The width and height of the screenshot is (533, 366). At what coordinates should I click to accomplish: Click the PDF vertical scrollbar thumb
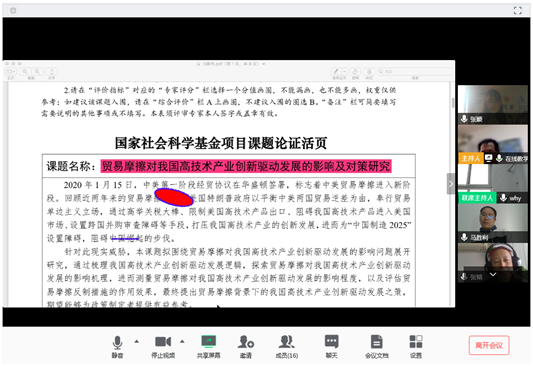point(453,103)
